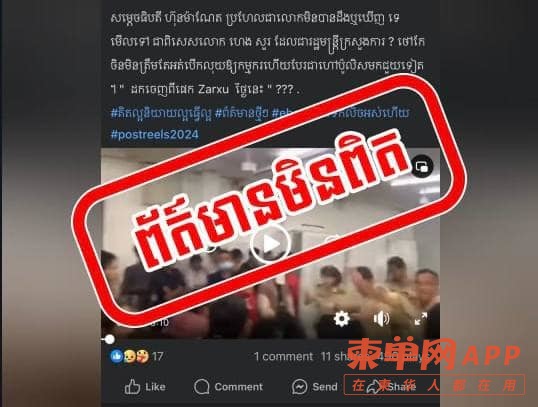
Task: Open the first Khmer hashtag link
Action: pyautogui.click(x=161, y=113)
